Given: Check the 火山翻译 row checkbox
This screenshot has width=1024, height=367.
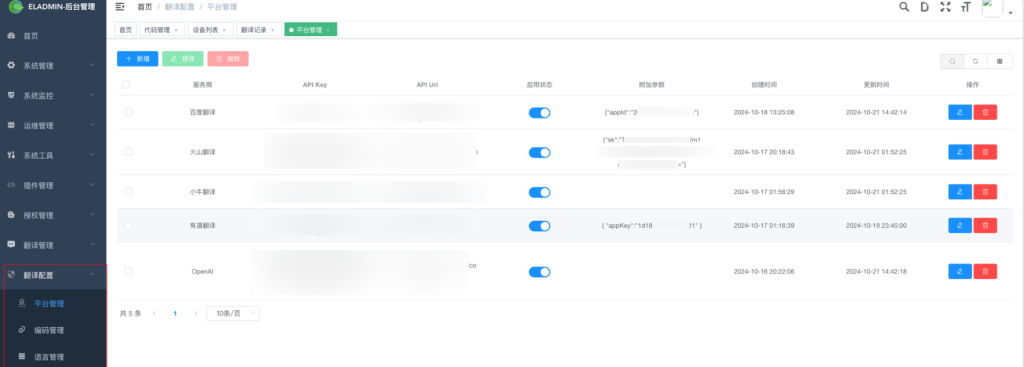Looking at the screenshot, I should click(x=128, y=152).
